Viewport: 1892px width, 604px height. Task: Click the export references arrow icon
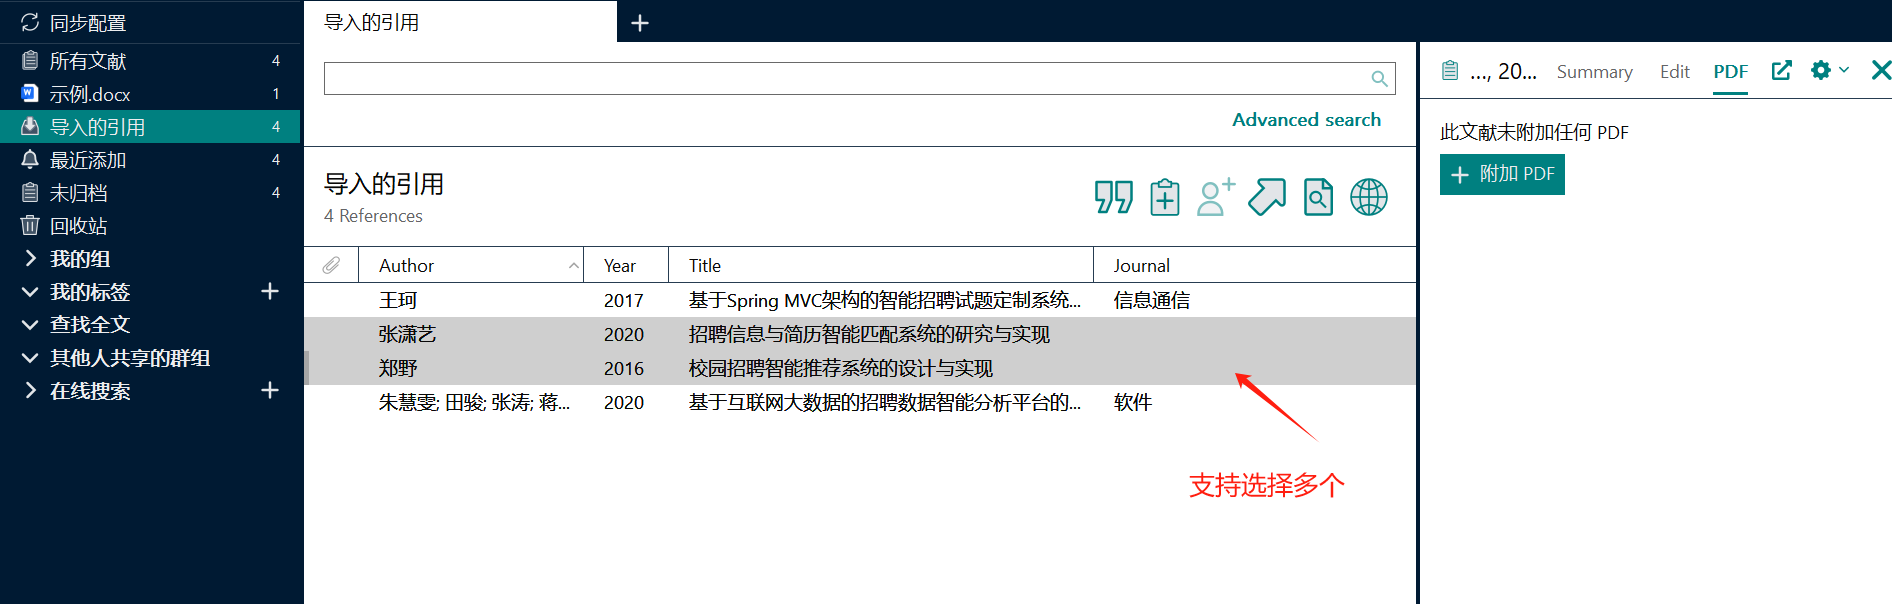[x=1267, y=197]
